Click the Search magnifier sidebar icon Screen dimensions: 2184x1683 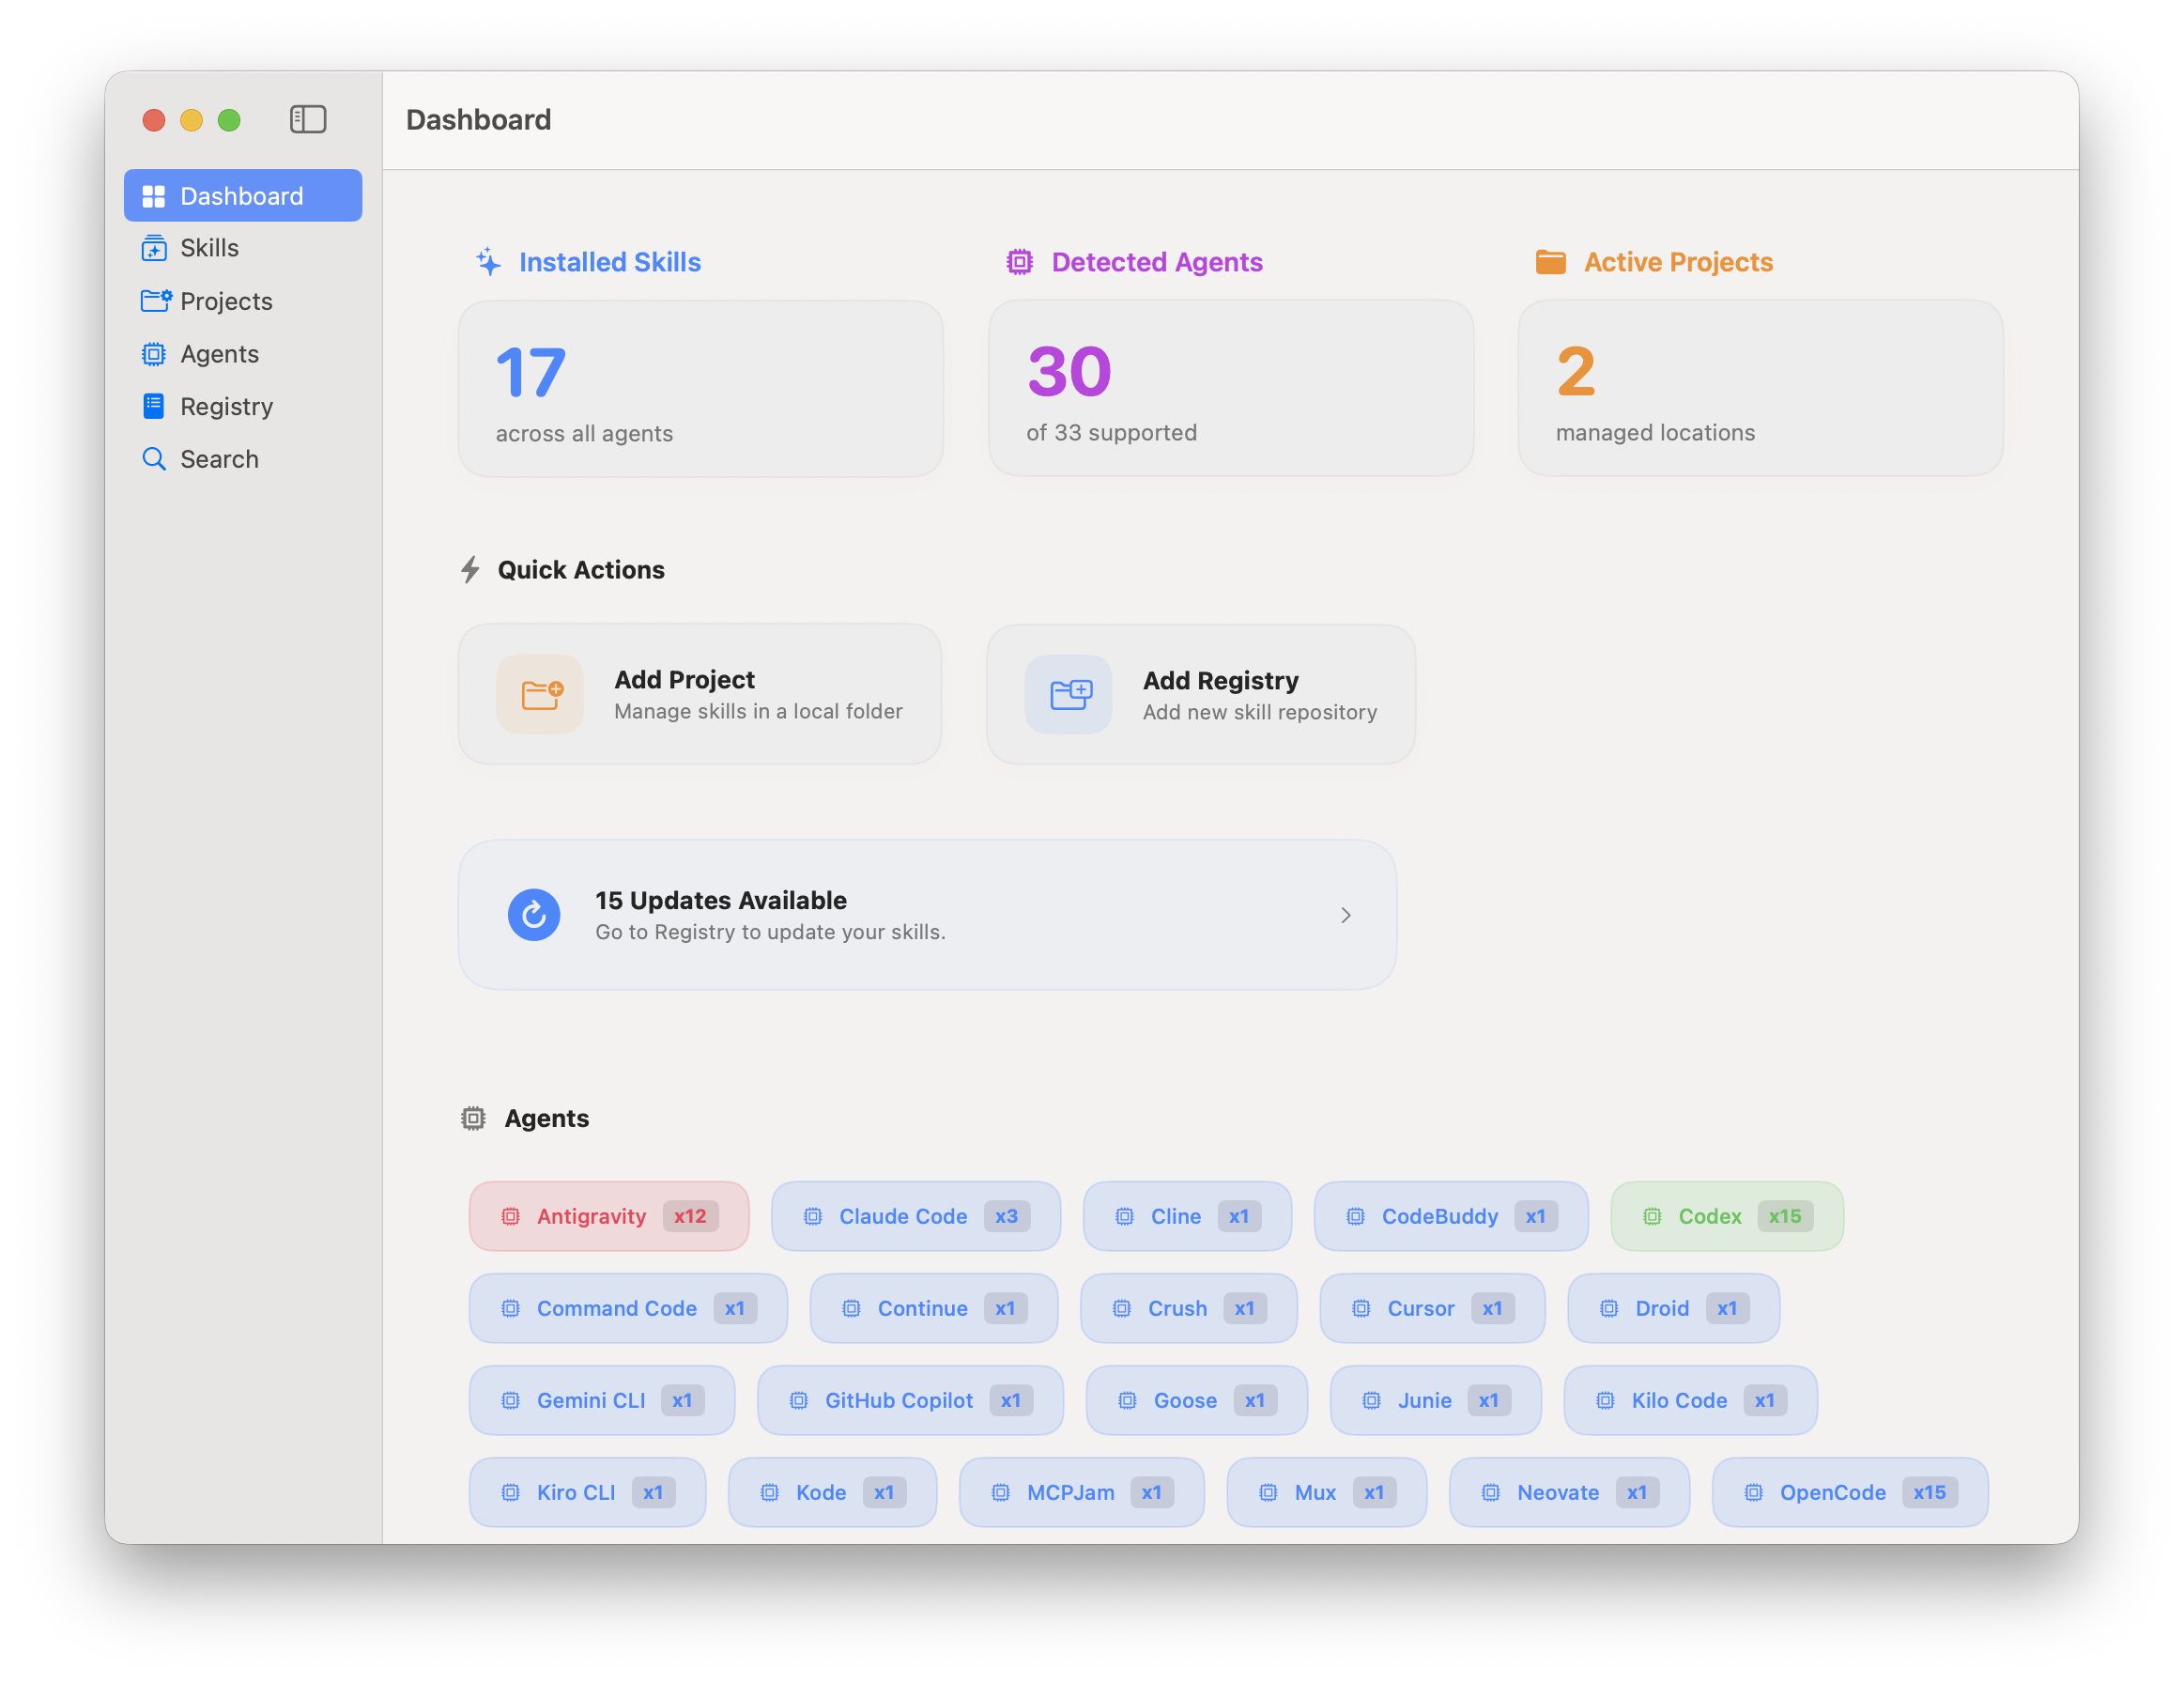(x=154, y=459)
